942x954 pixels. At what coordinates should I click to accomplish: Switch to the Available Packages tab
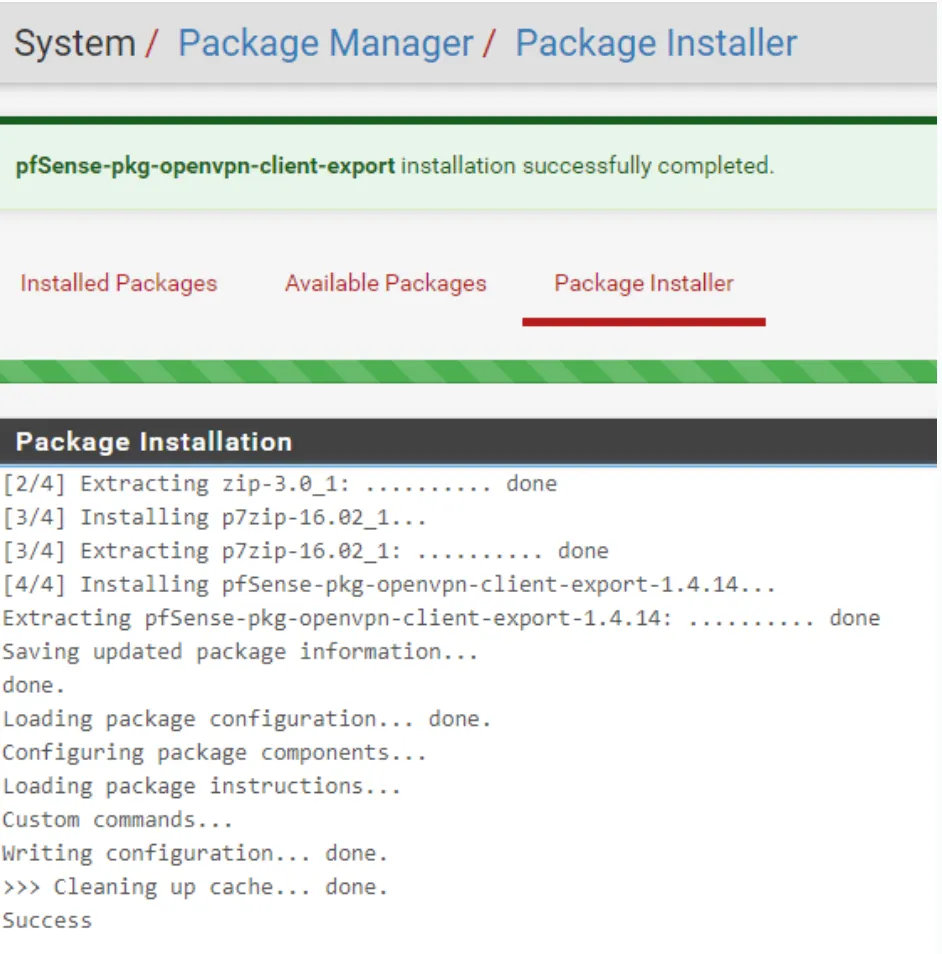coord(385,283)
